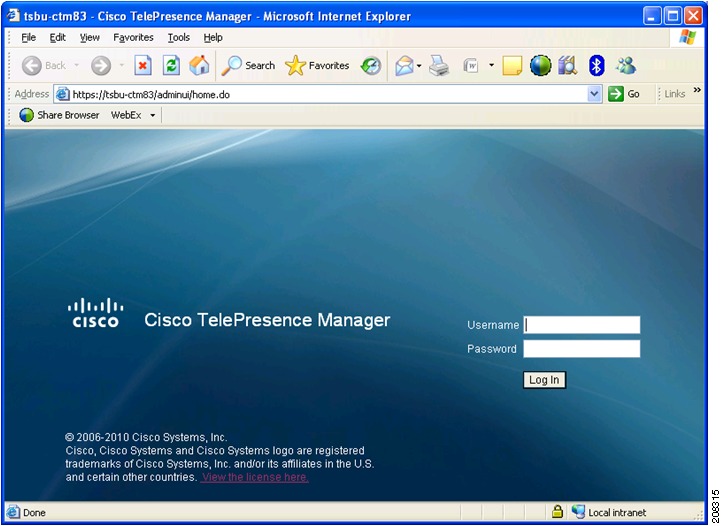Screen dimensions: 721x526
Task: Minimize the Internet Explorer window
Action: [652, 17]
